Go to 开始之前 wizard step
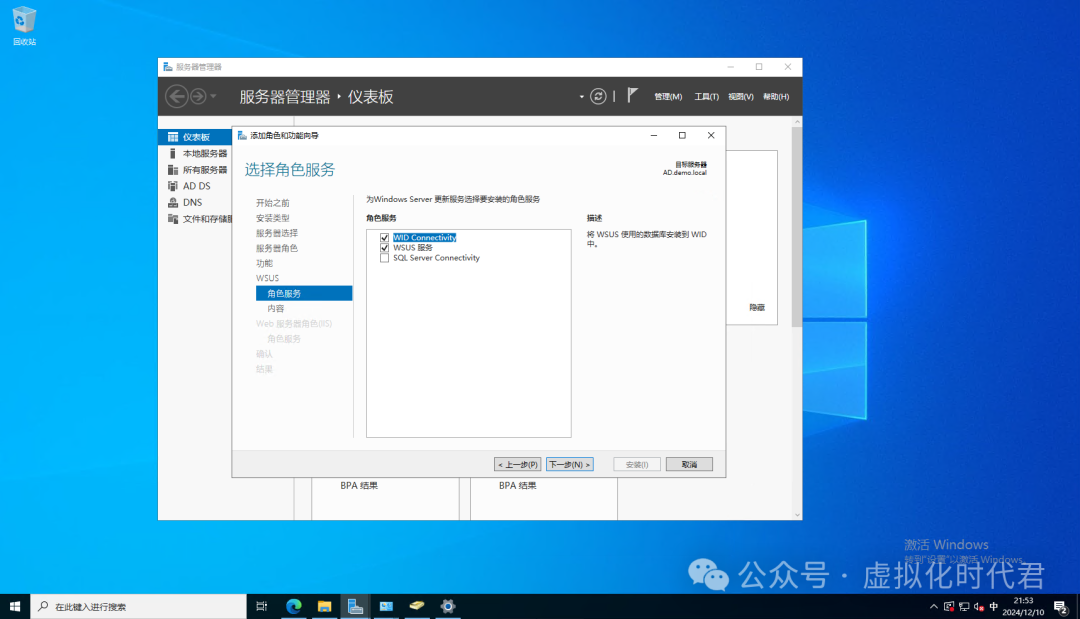This screenshot has width=1080, height=619. click(273, 203)
